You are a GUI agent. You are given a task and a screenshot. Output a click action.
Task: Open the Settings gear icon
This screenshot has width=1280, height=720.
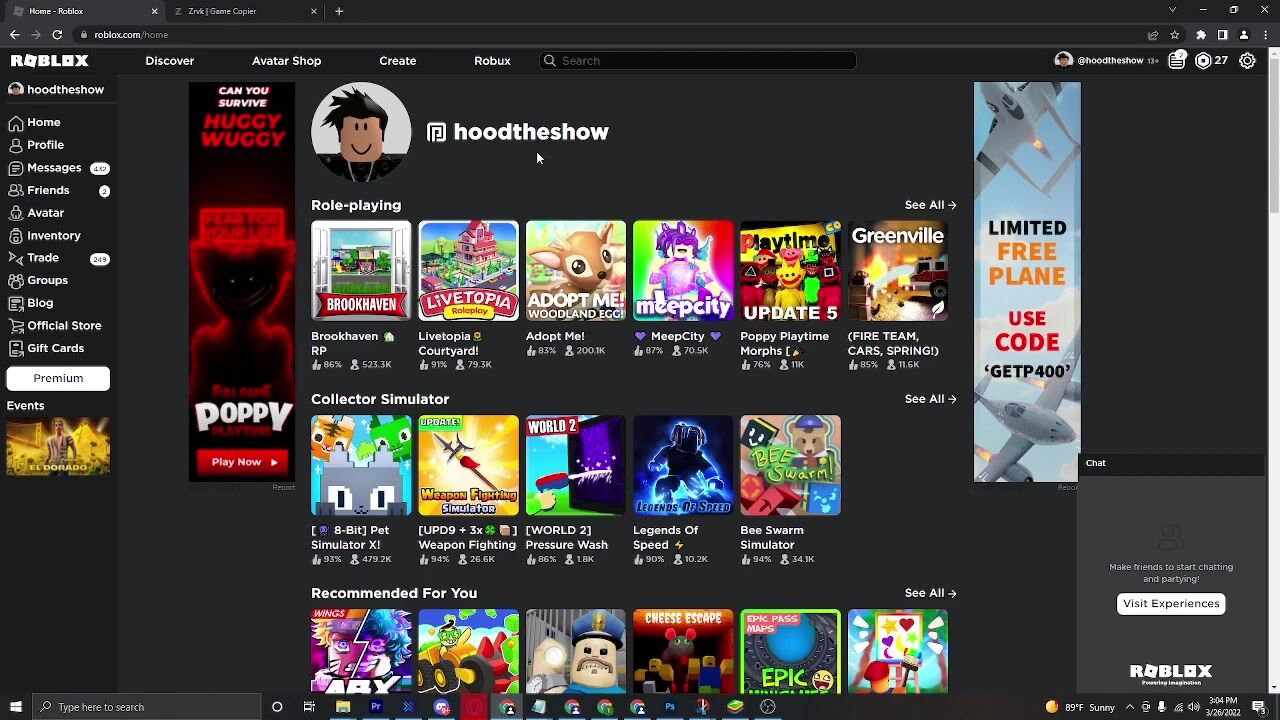tap(1247, 61)
